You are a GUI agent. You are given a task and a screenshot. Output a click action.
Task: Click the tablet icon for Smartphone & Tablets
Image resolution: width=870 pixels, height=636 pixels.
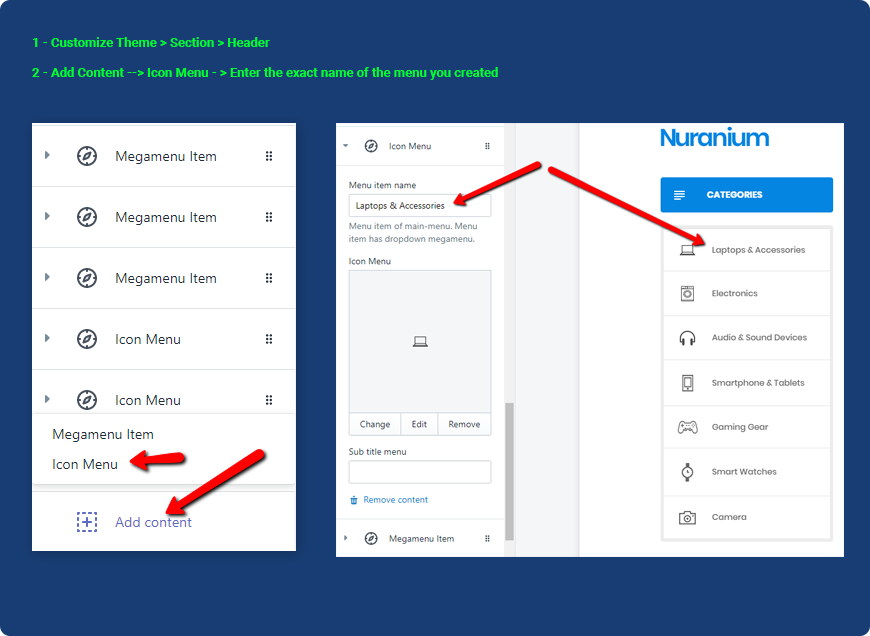click(687, 383)
